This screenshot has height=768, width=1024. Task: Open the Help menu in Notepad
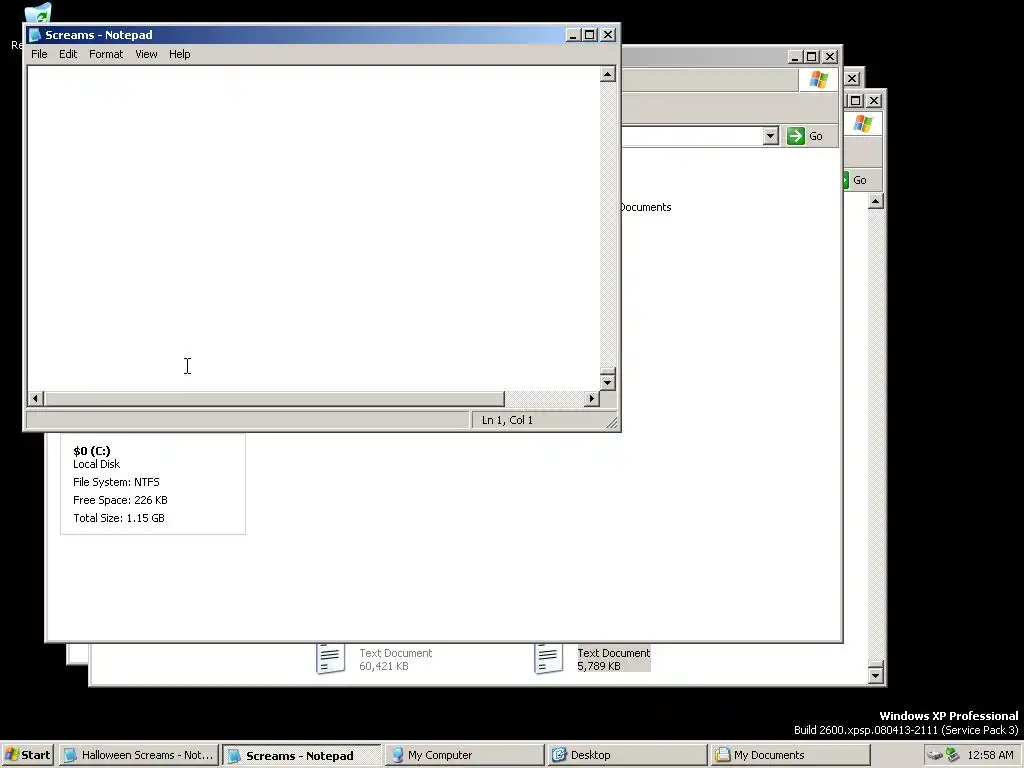pos(180,54)
